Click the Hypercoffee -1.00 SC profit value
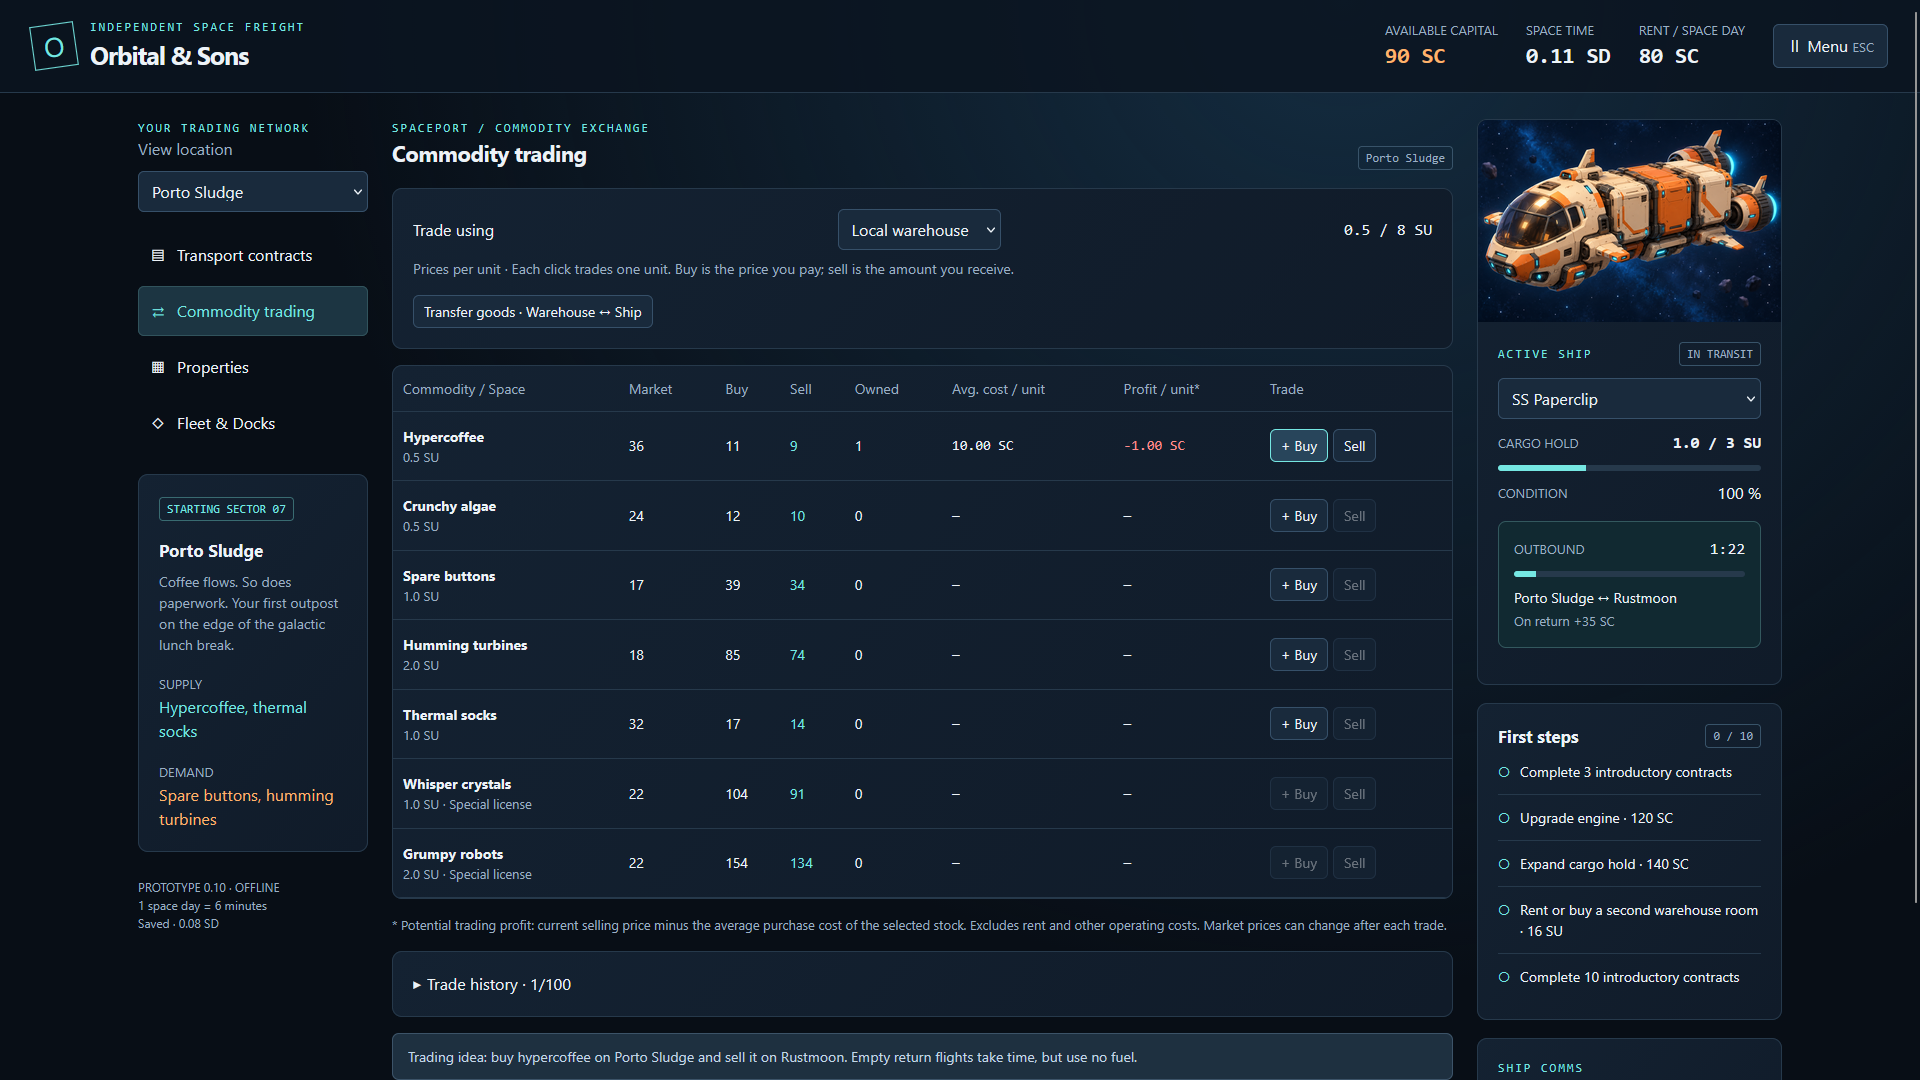Viewport: 1920px width, 1080px height. tap(1154, 446)
